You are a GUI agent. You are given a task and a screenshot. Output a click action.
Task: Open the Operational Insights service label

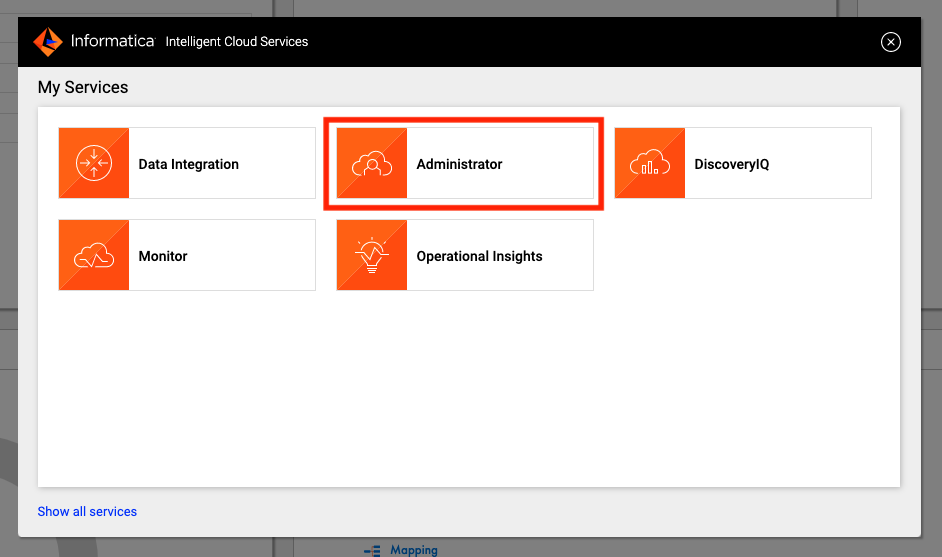(x=479, y=256)
